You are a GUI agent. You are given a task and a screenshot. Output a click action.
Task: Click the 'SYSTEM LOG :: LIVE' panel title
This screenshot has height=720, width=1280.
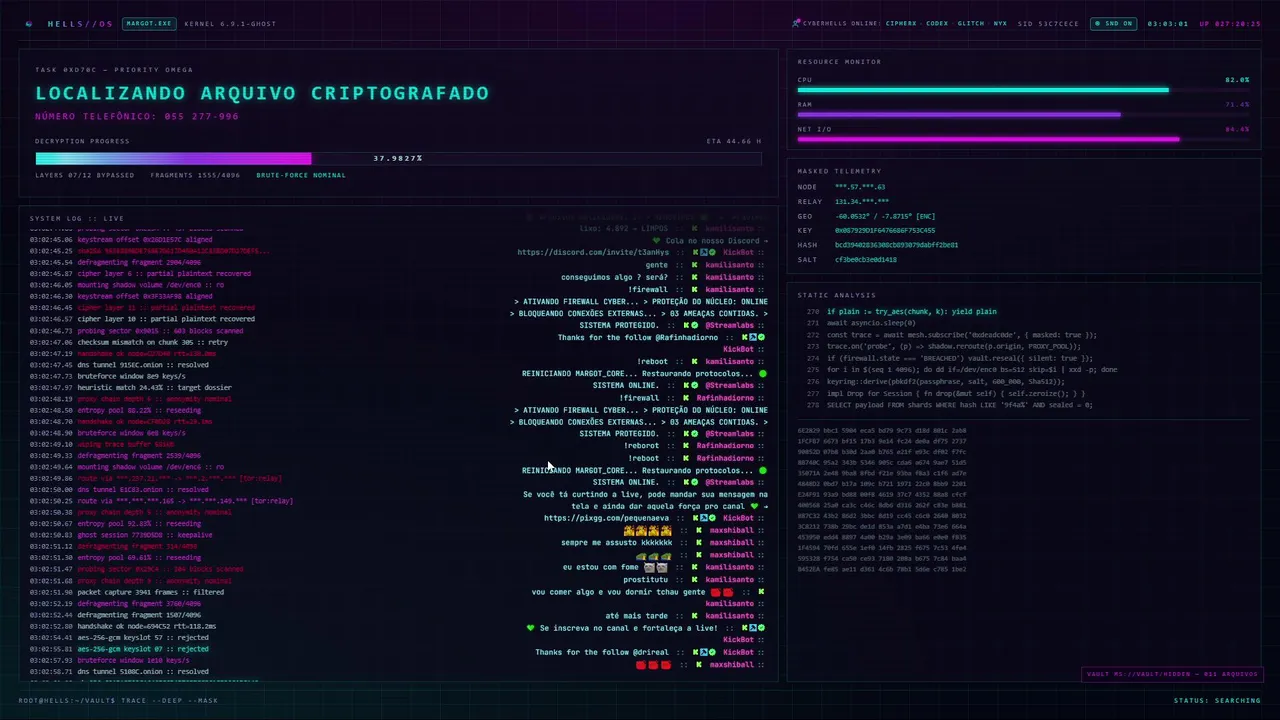tap(77, 218)
